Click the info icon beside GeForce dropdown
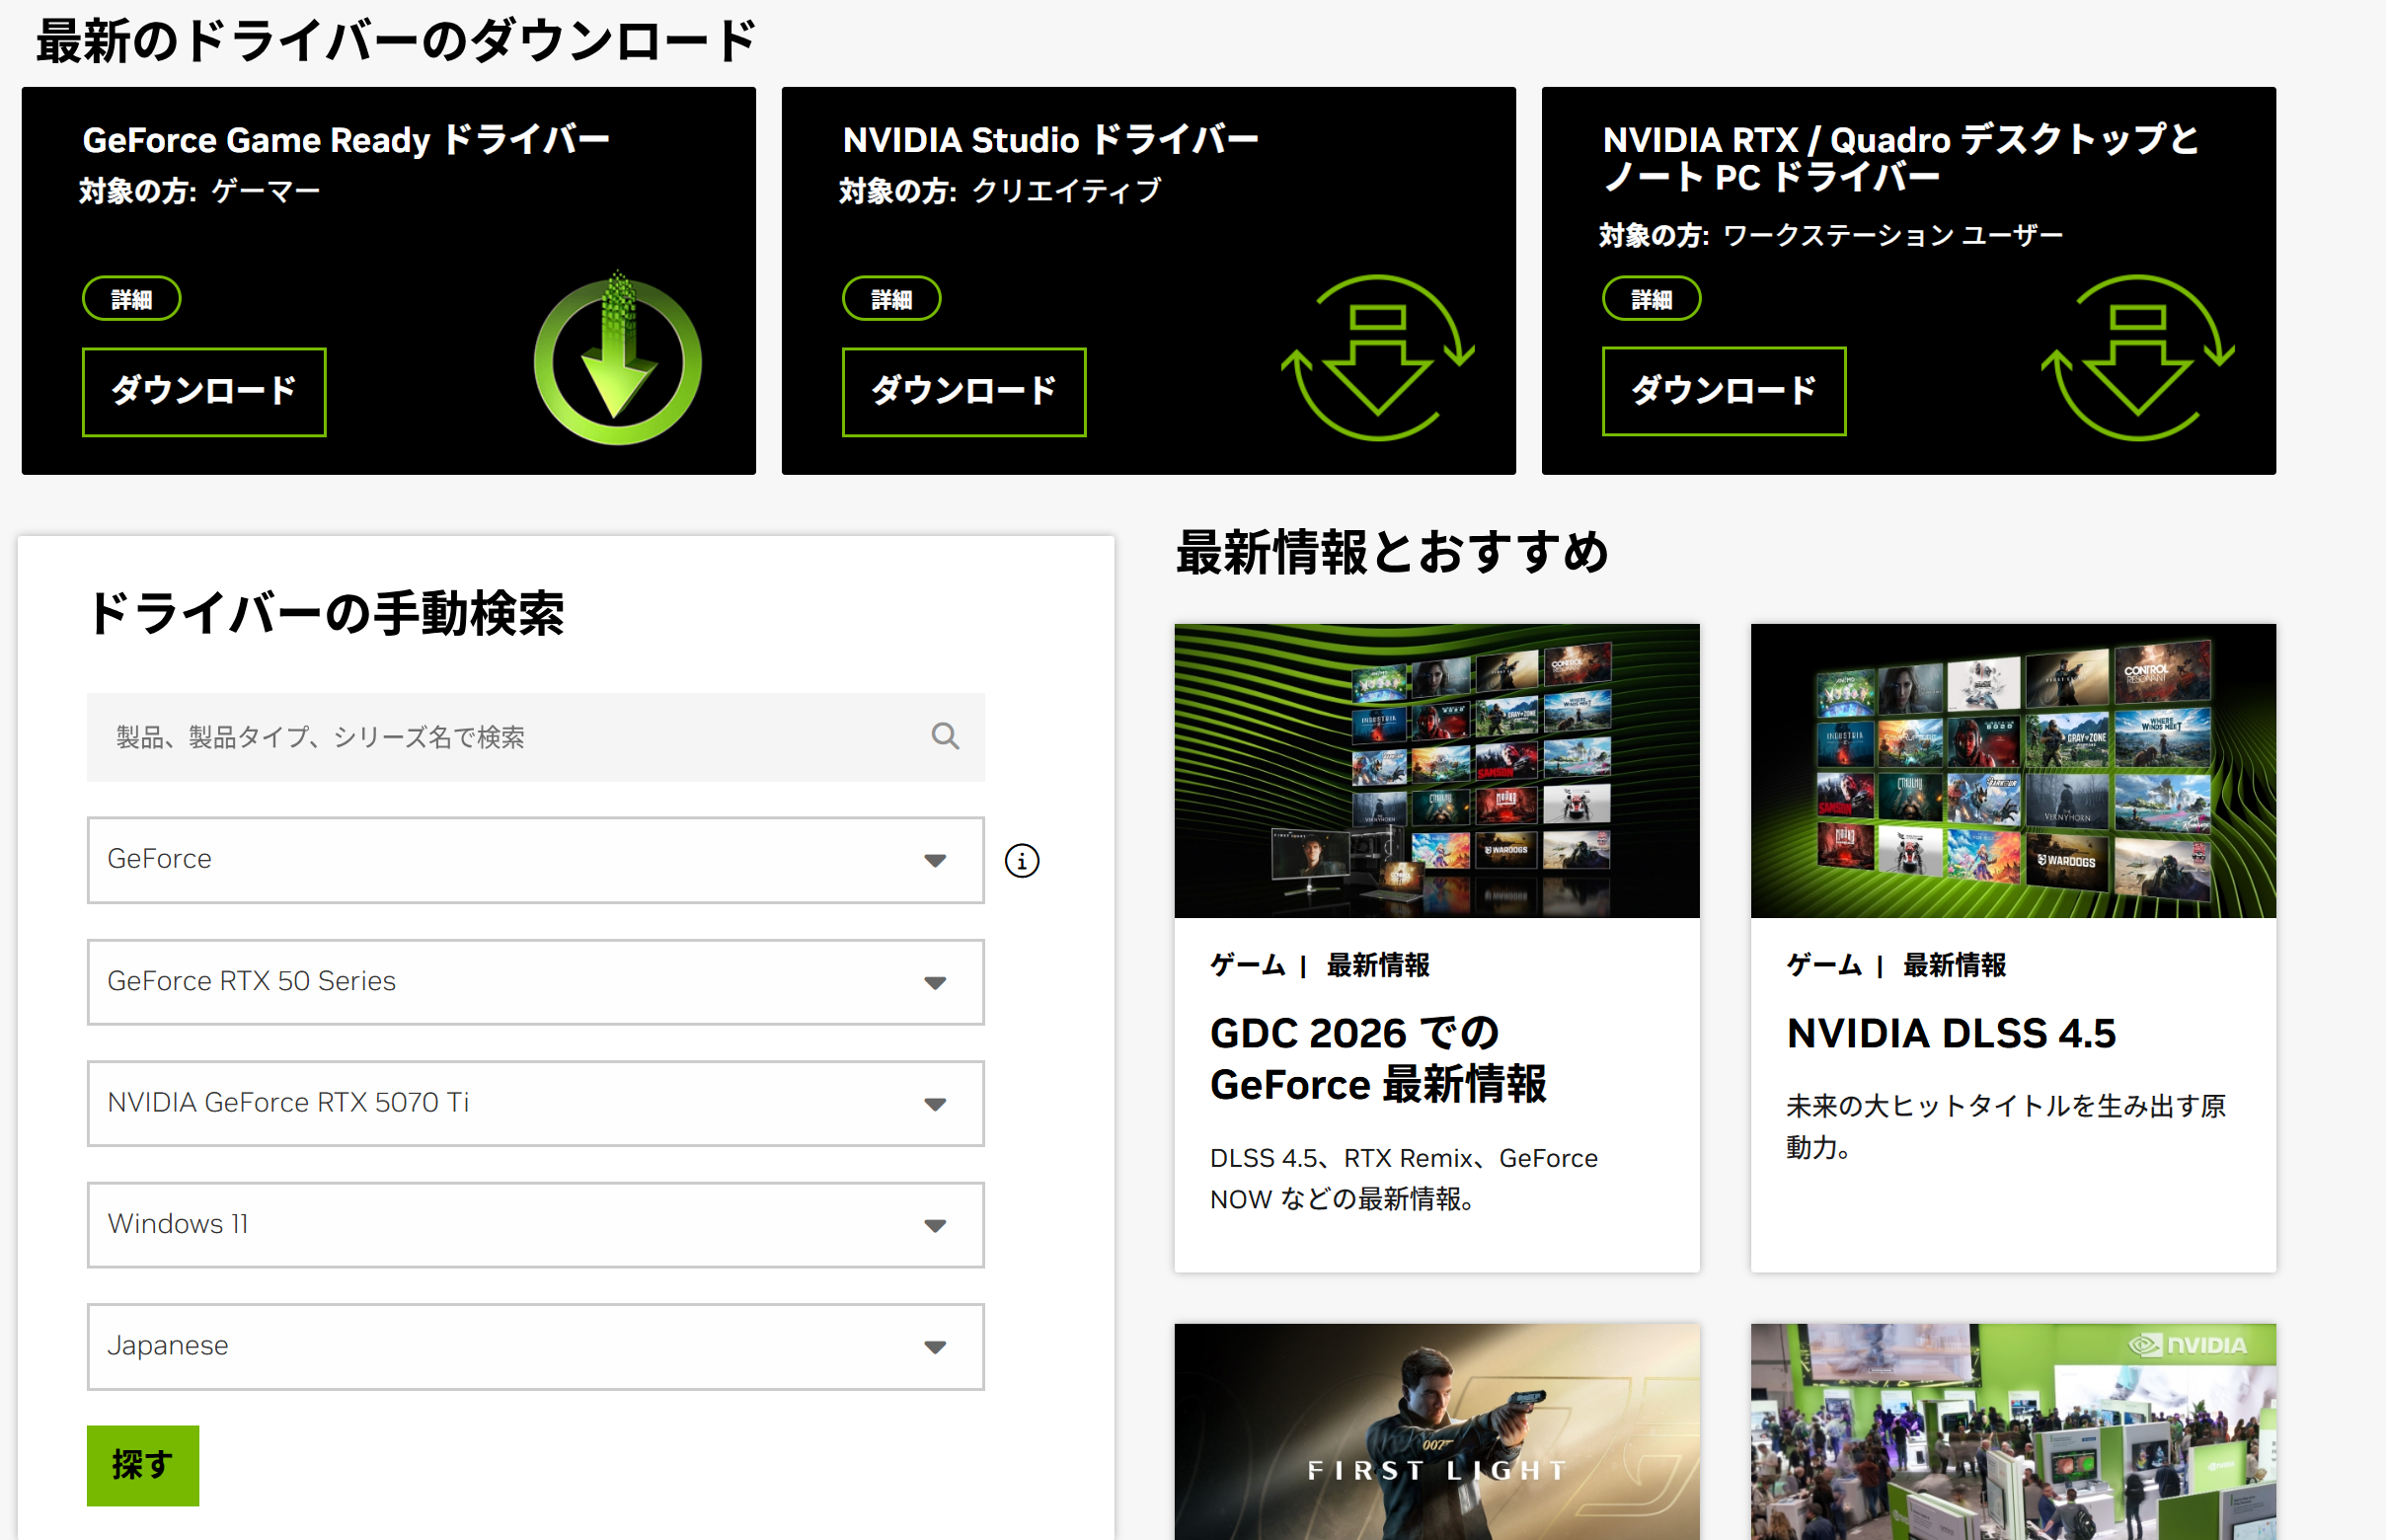Viewport: 2386px width, 1540px height. click(1021, 860)
